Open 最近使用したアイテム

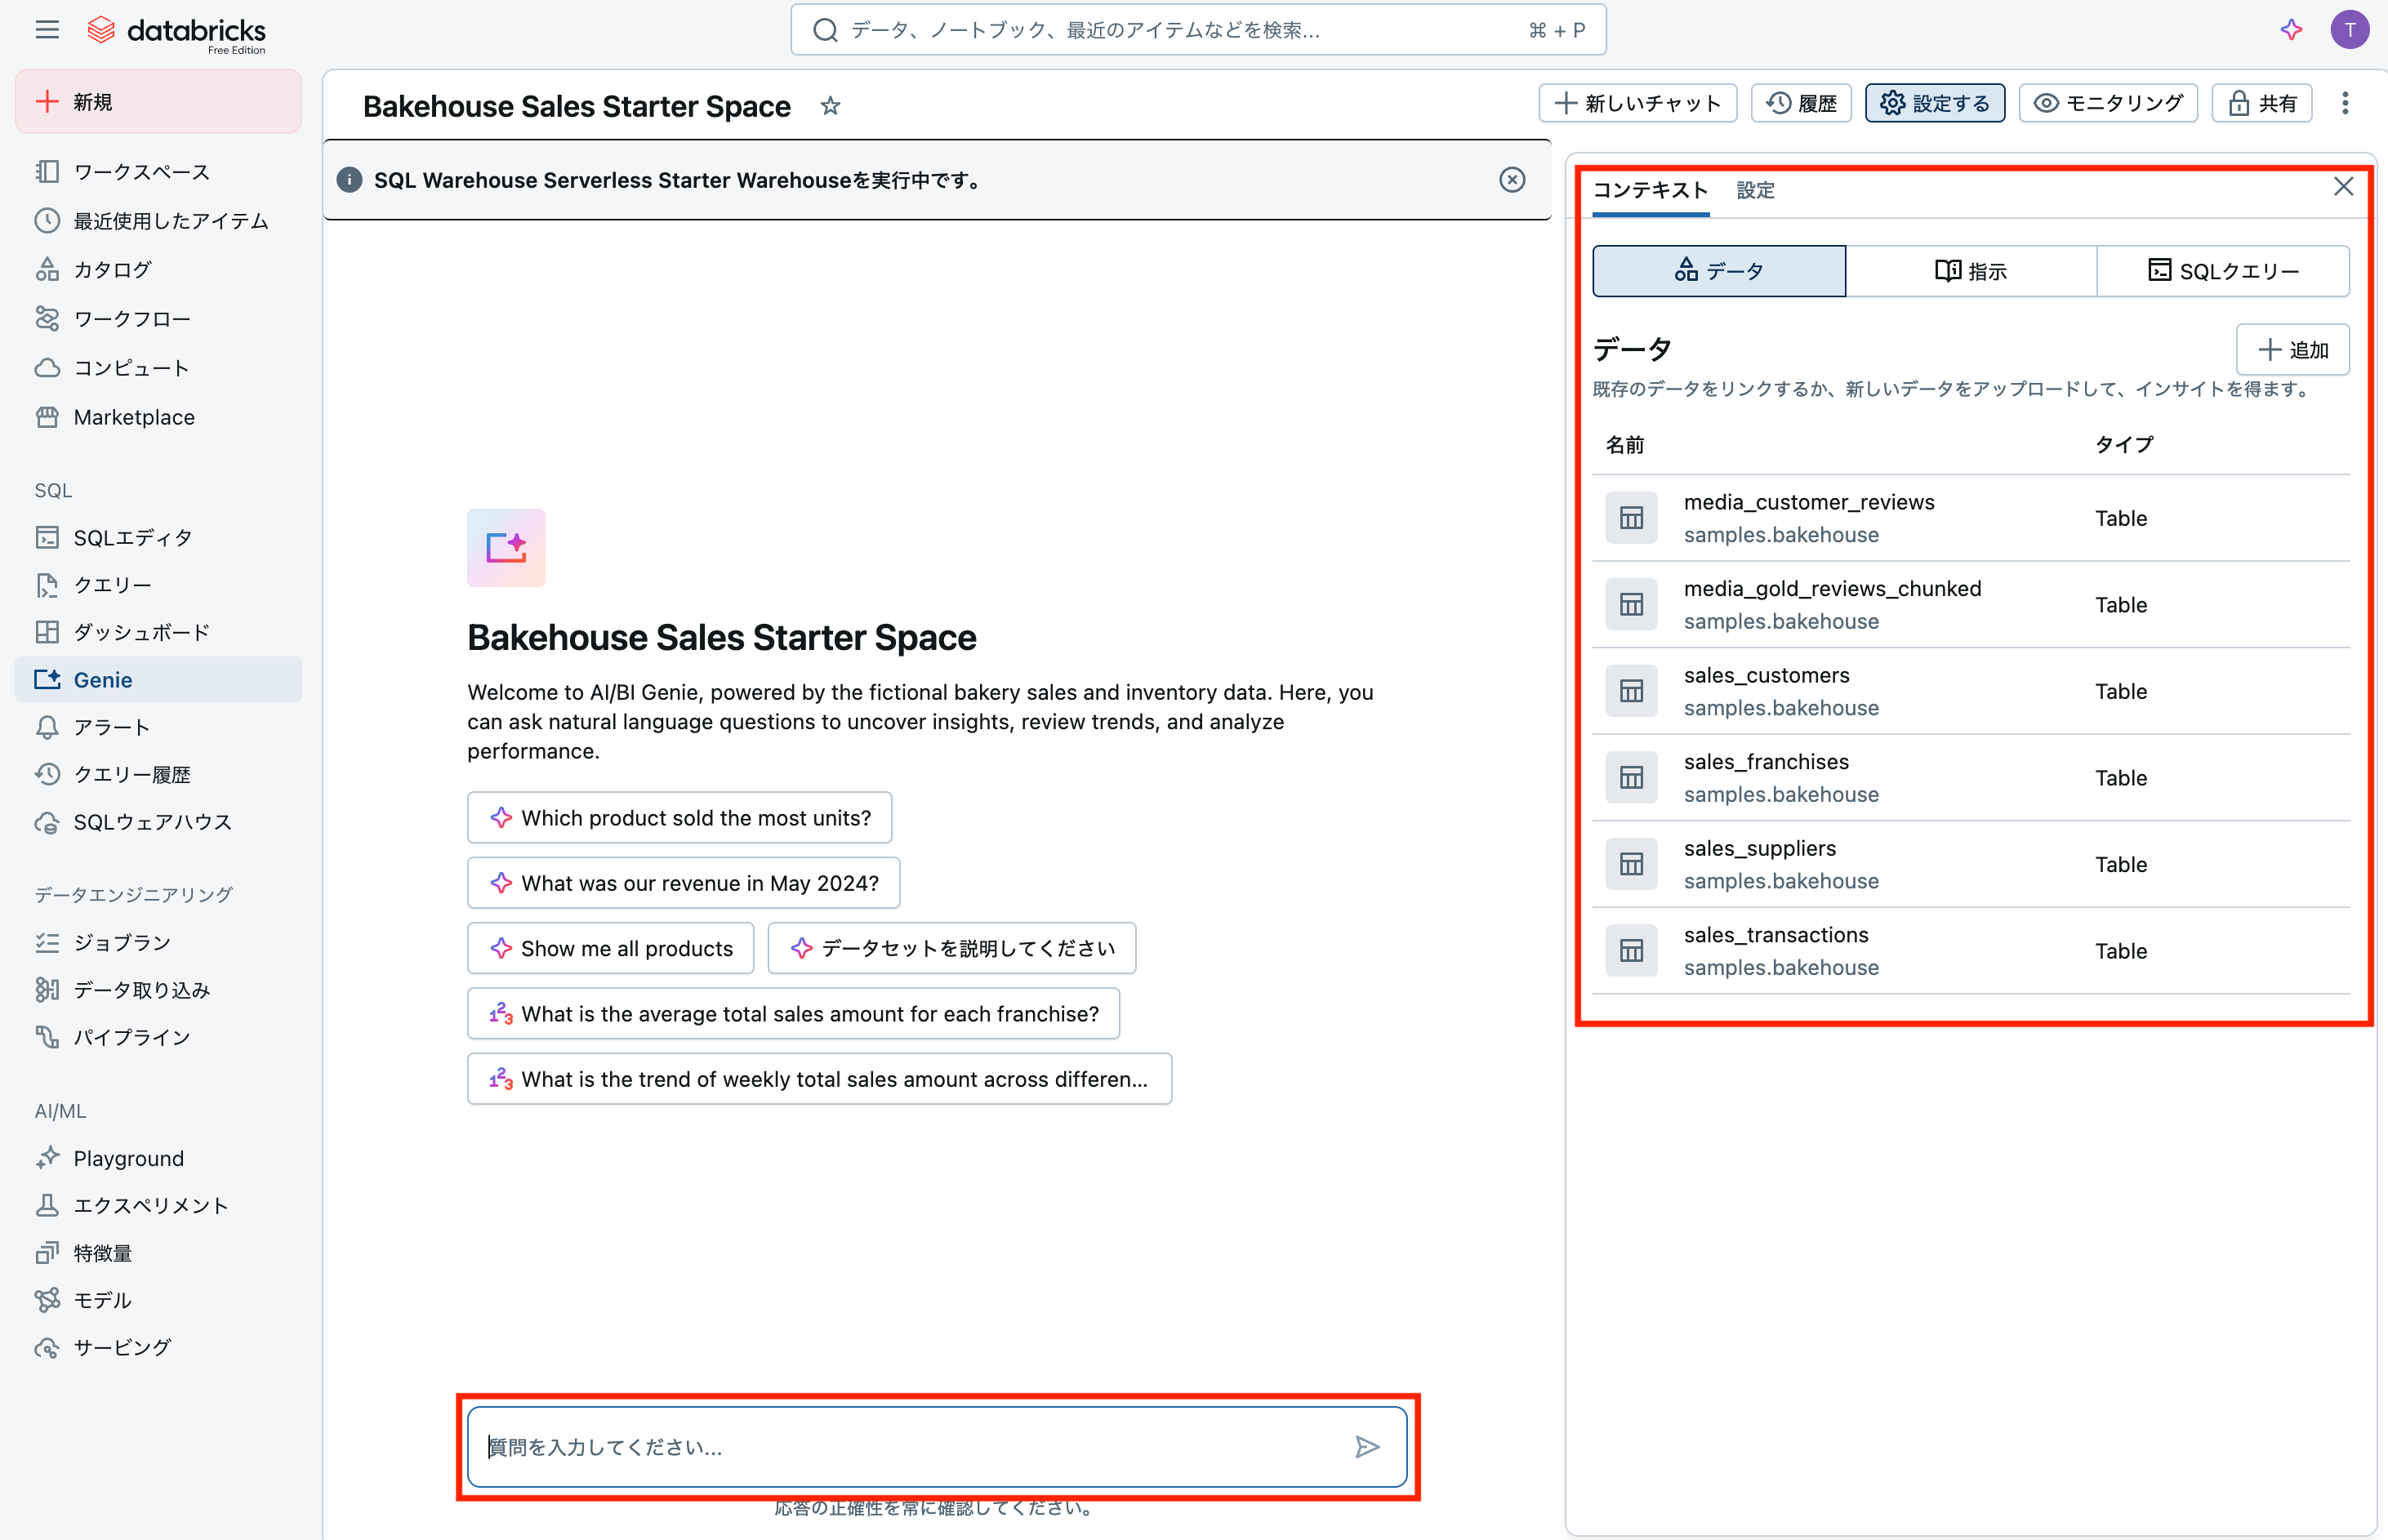pos(158,221)
